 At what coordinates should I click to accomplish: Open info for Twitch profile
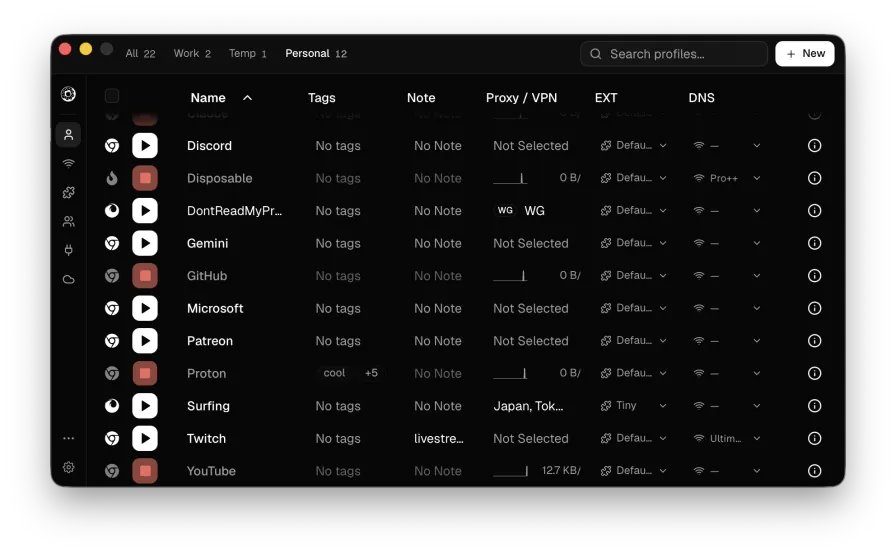pyautogui.click(x=814, y=439)
